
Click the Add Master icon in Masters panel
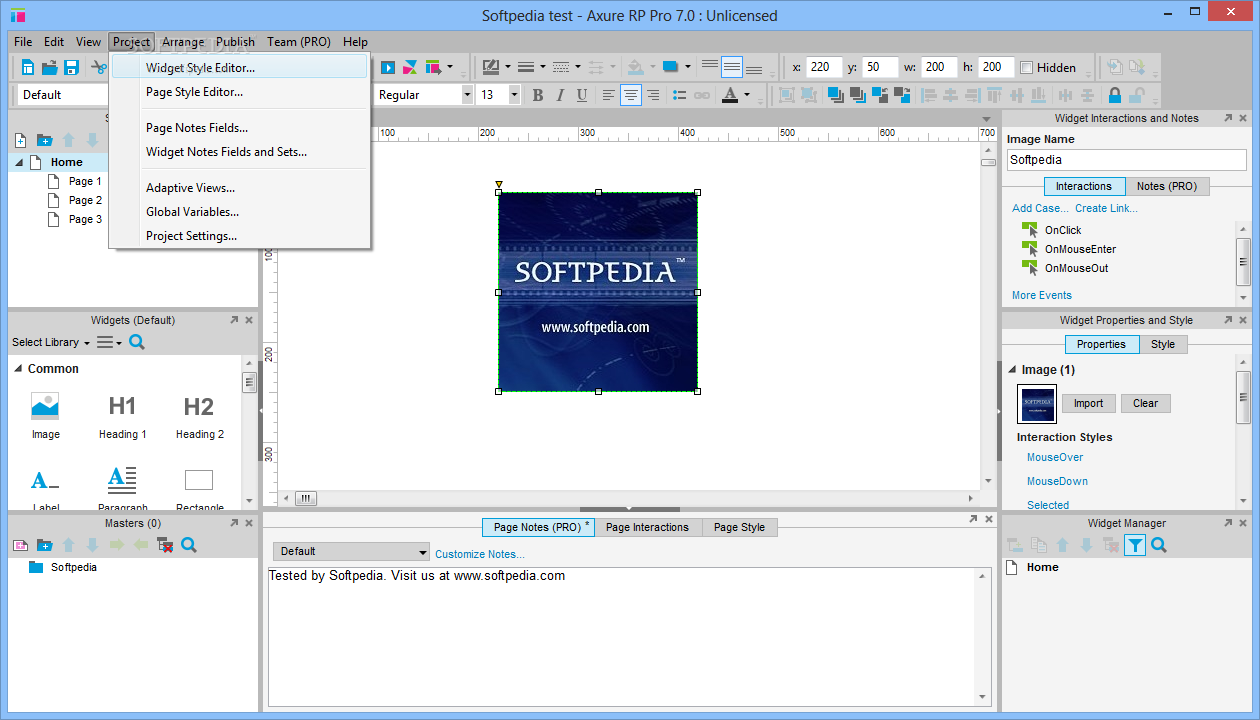[x=20, y=545]
